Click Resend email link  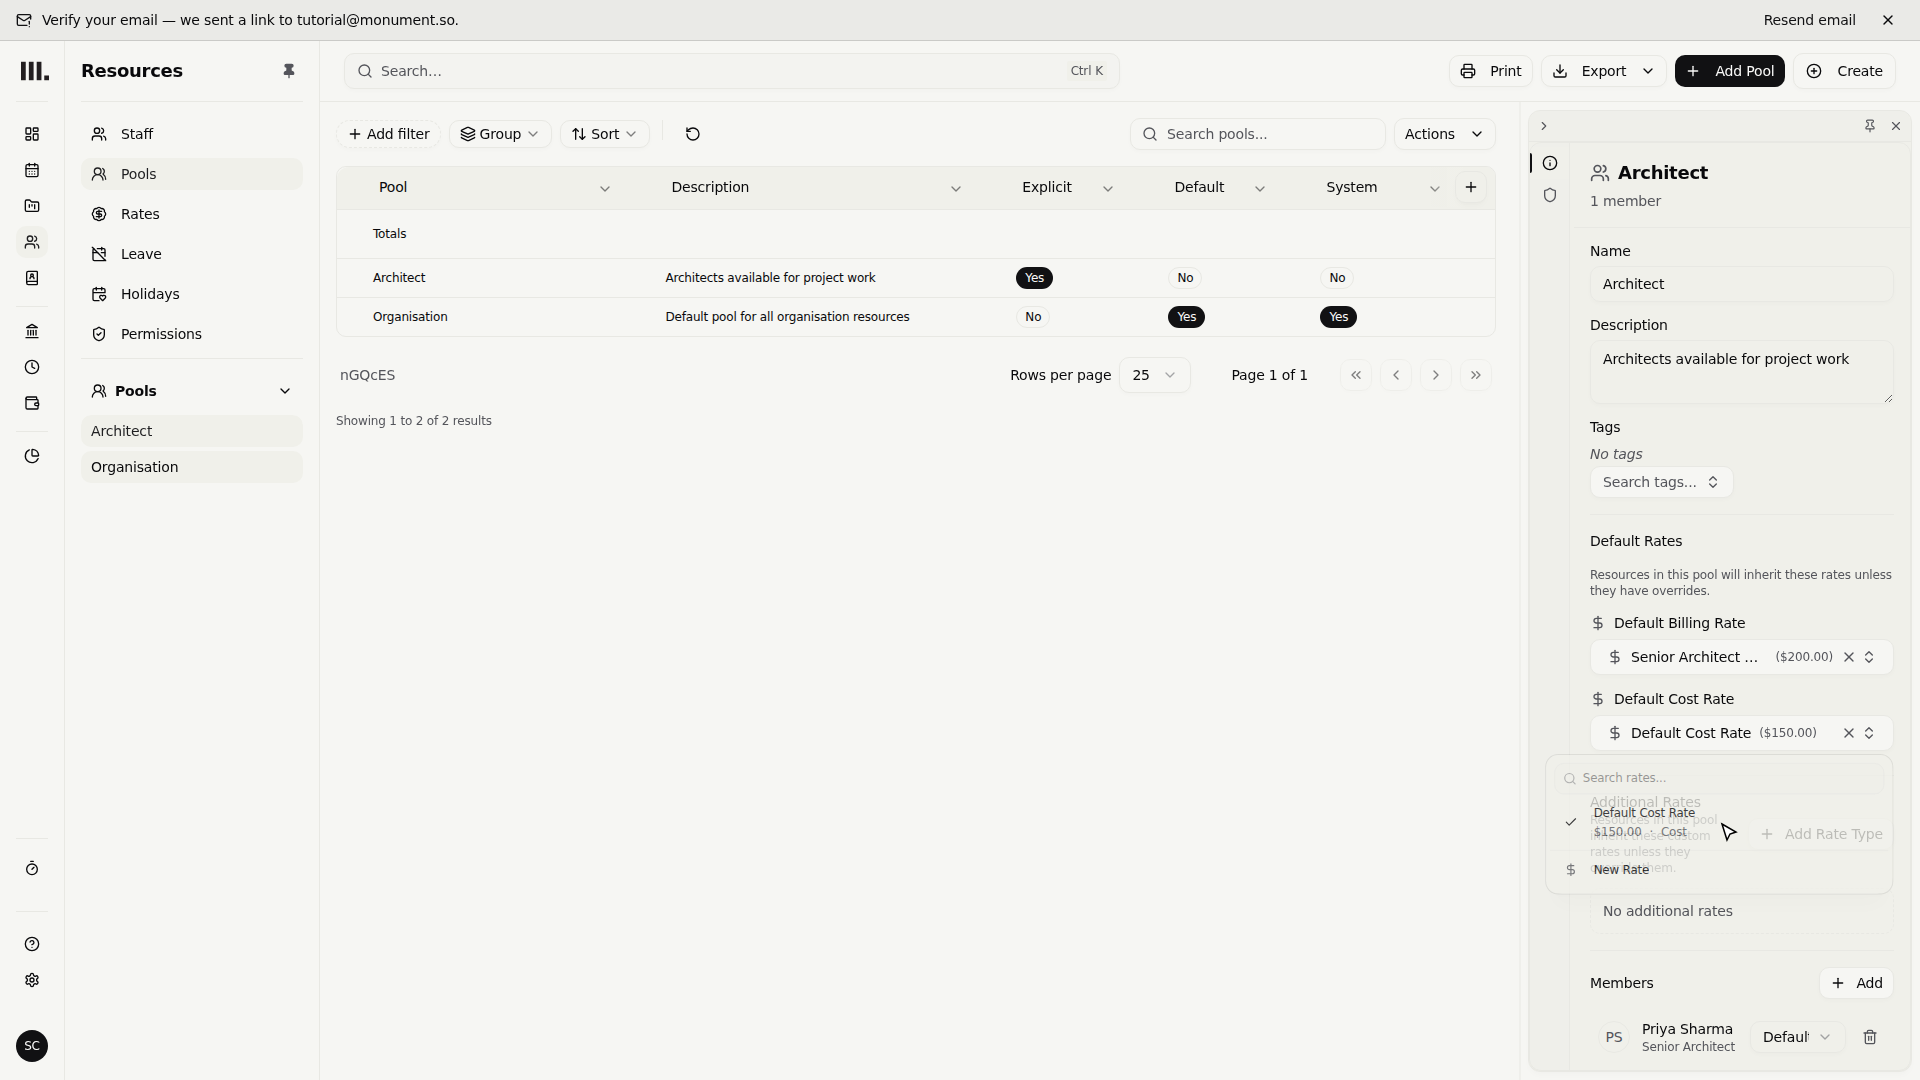pos(1809,20)
